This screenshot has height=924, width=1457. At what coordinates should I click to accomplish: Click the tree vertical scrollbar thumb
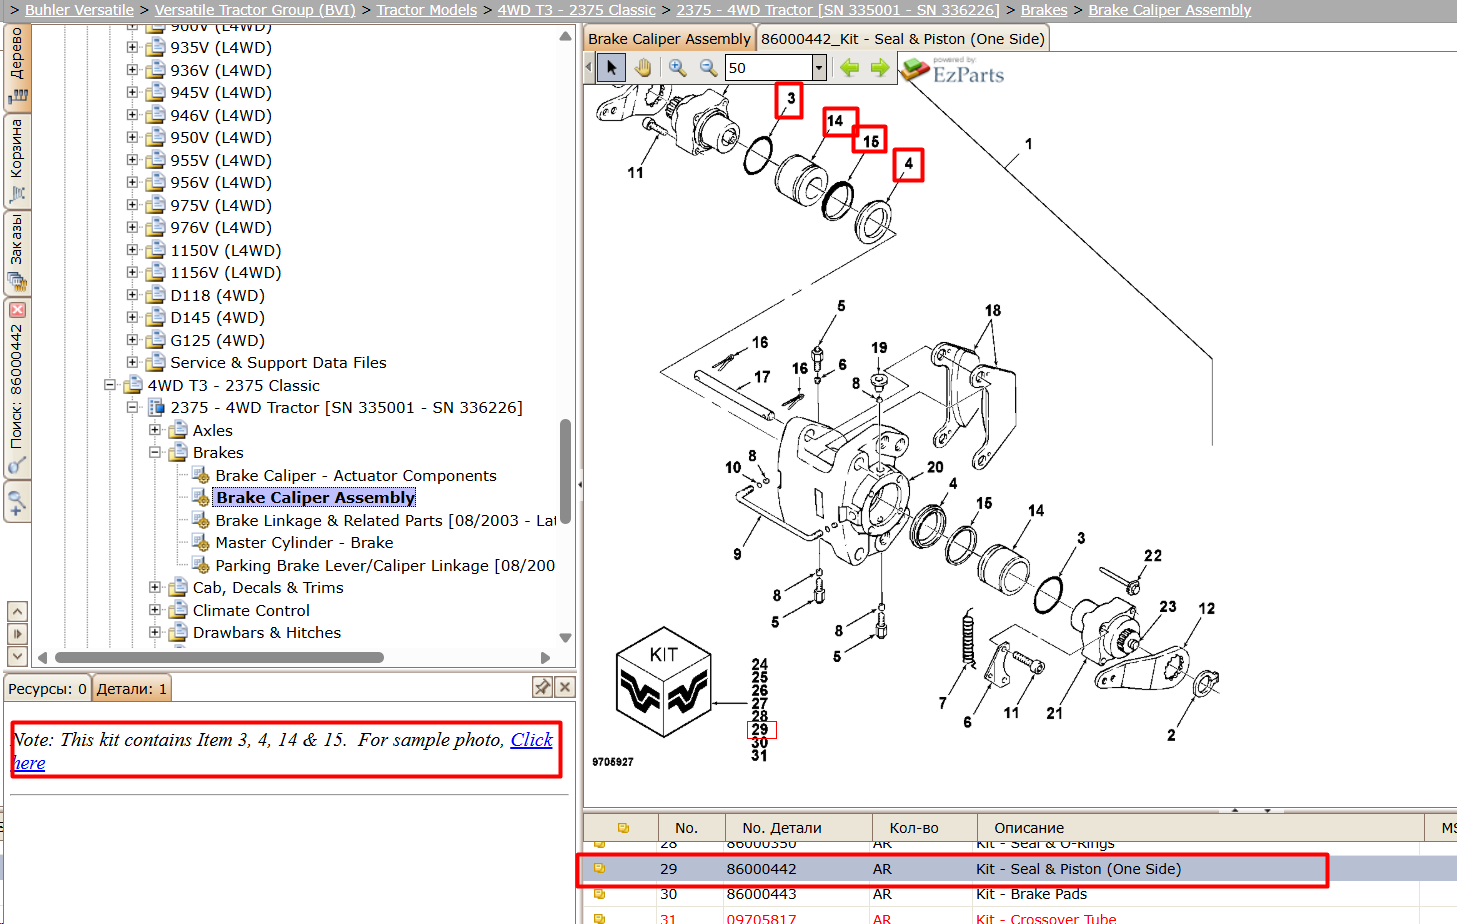[565, 470]
